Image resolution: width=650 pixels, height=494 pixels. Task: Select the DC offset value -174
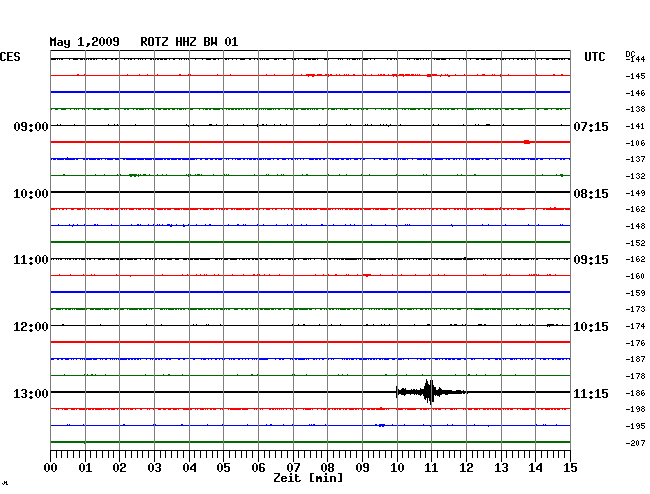[635, 327]
